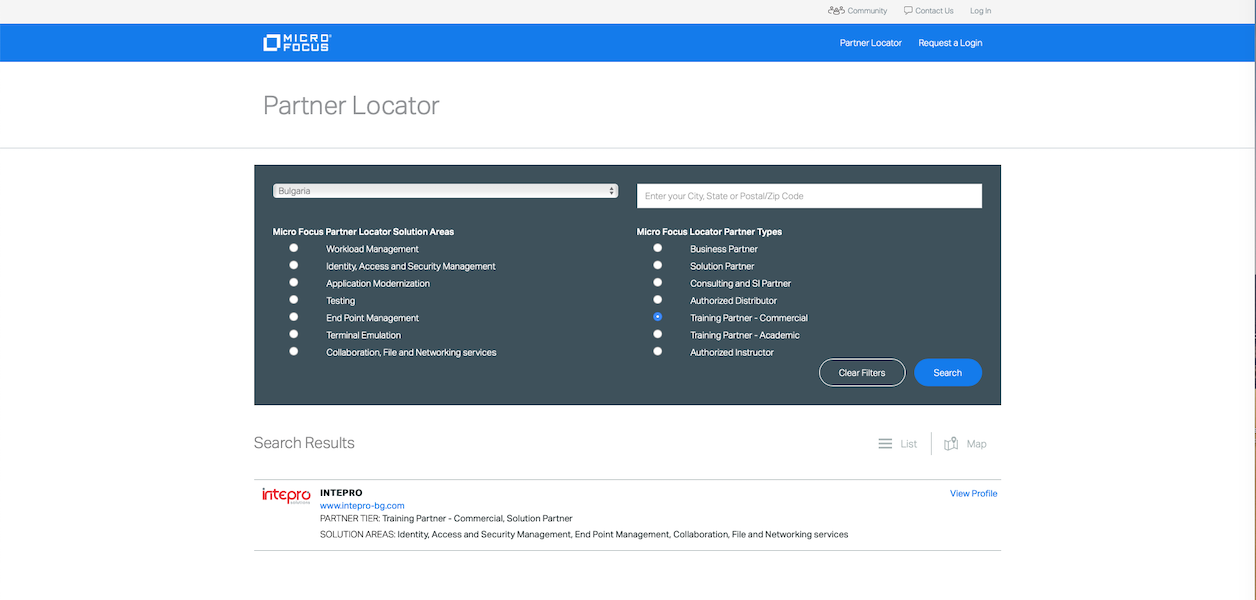This screenshot has width=1256, height=600.
Task: Click the Community people icon
Action: pos(836,11)
